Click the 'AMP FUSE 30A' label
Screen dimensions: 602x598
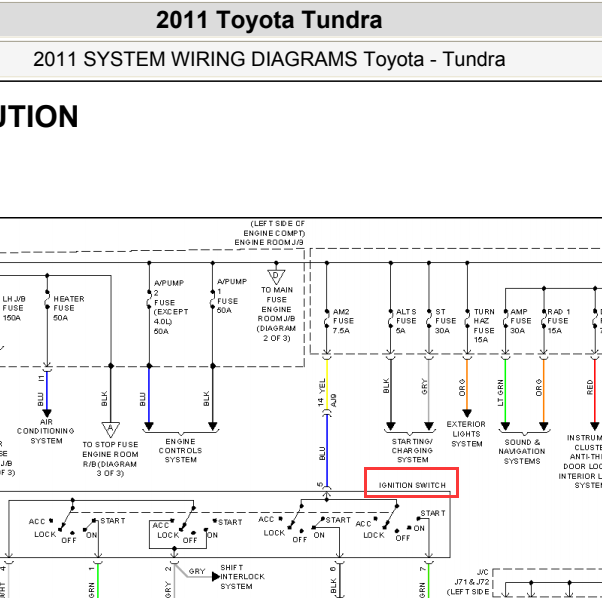pos(520,321)
